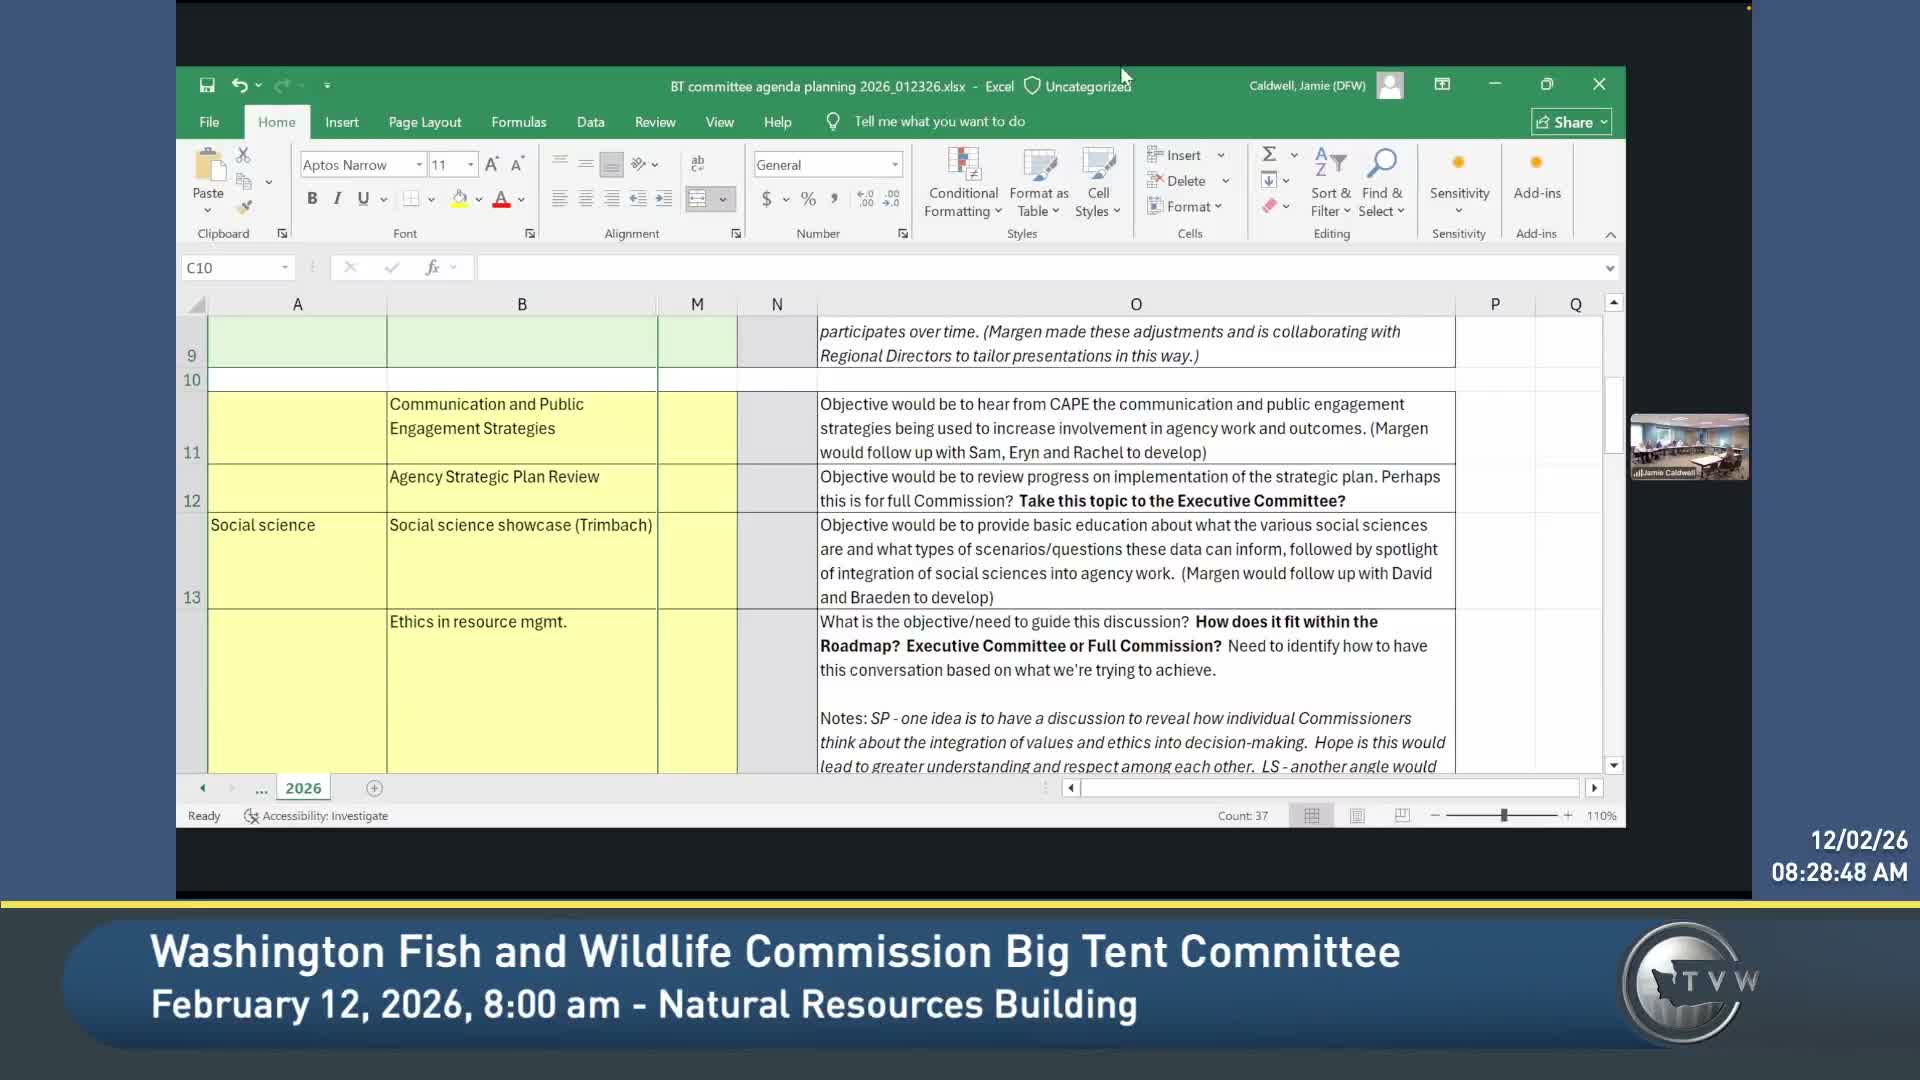Viewport: 1920px width, 1080px height.
Task: Open the Formulas ribbon tab
Action: coord(518,122)
